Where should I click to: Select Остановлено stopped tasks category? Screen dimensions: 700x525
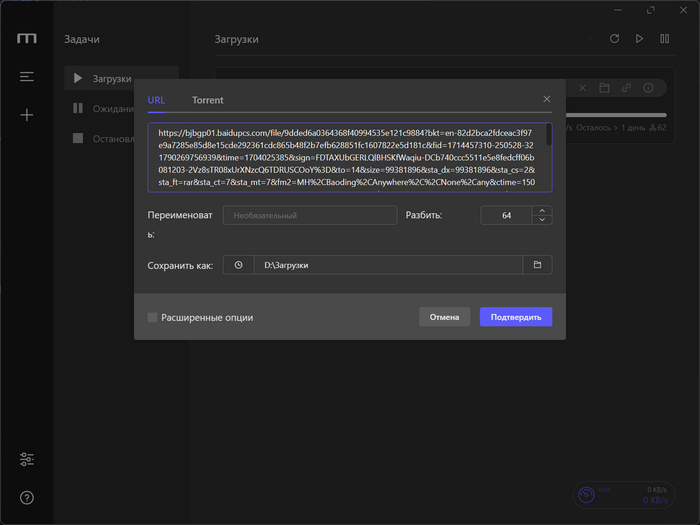tap(103, 139)
